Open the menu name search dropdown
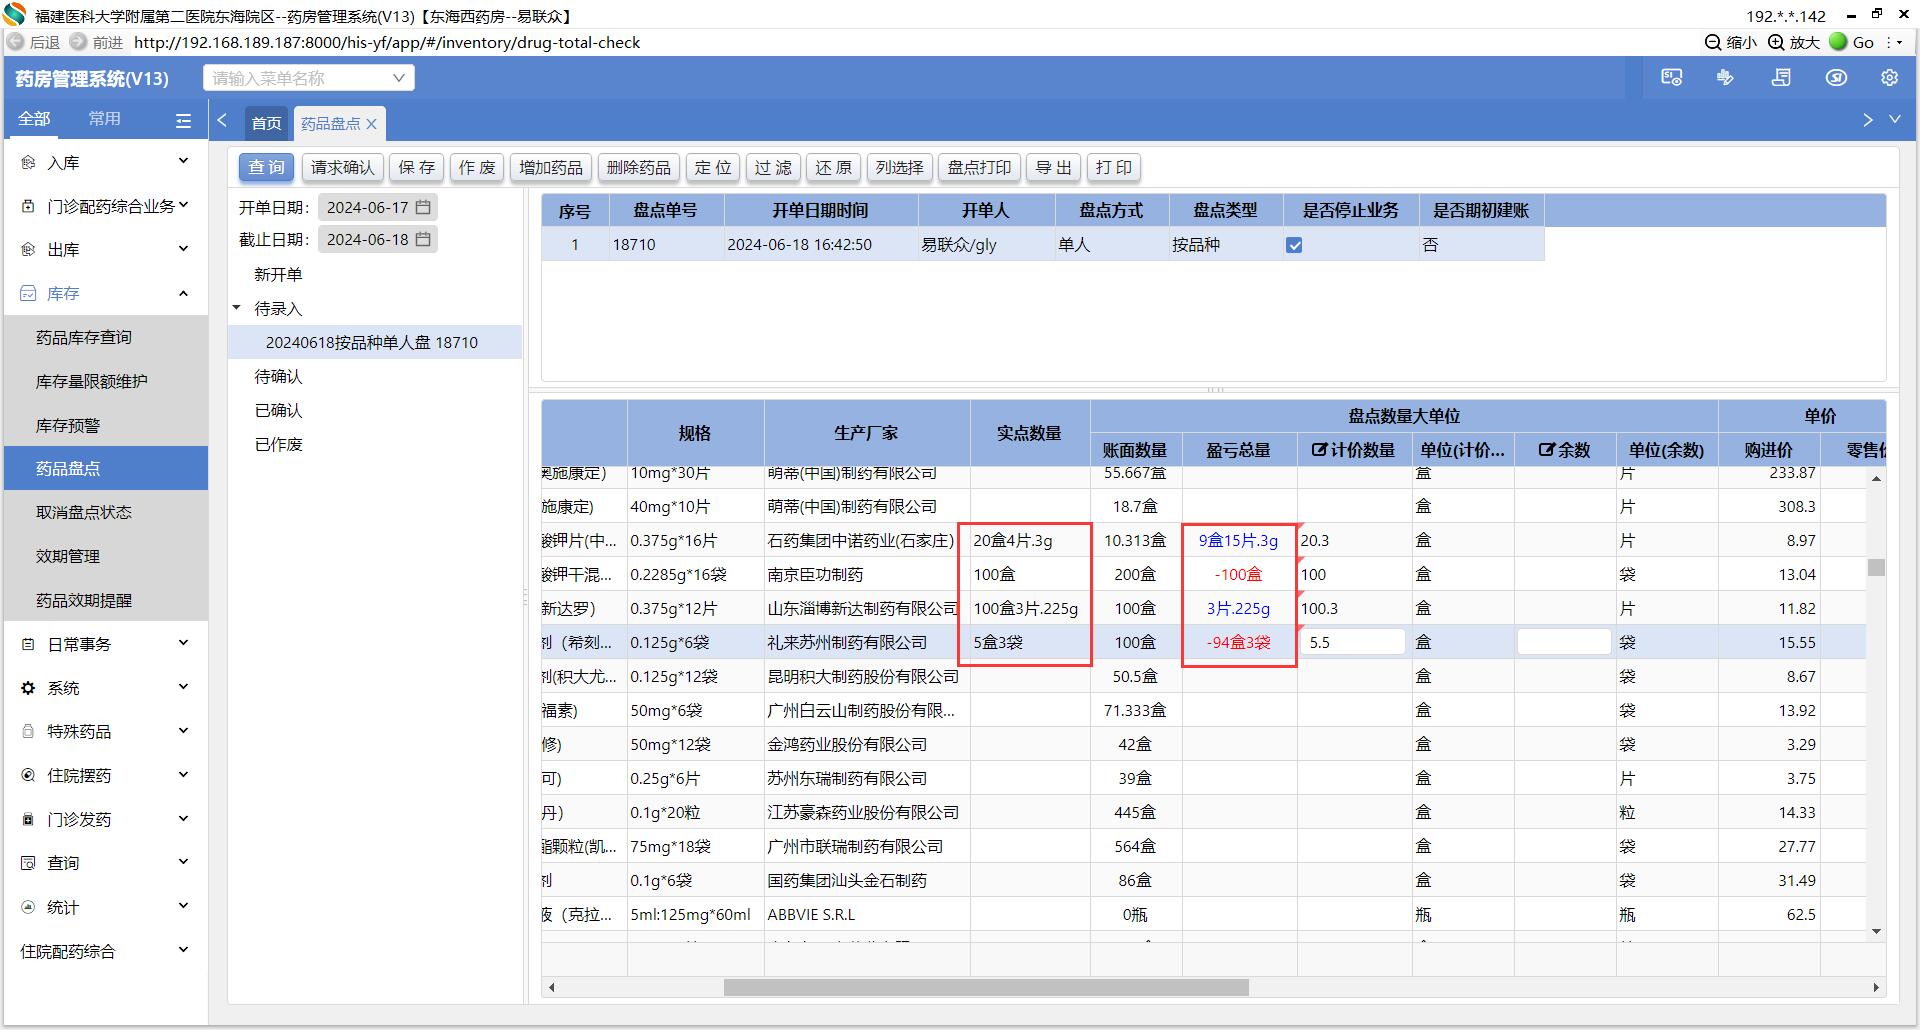 (398, 78)
